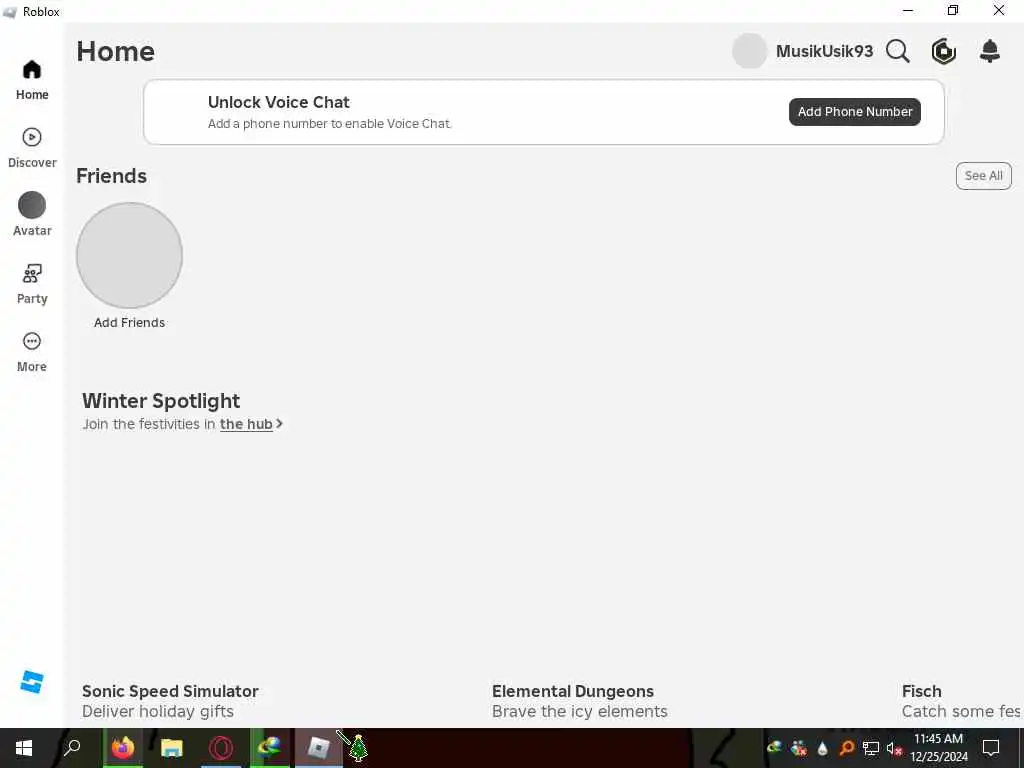Click See All friends button
Image resolution: width=1024 pixels, height=768 pixels.
[x=984, y=176]
